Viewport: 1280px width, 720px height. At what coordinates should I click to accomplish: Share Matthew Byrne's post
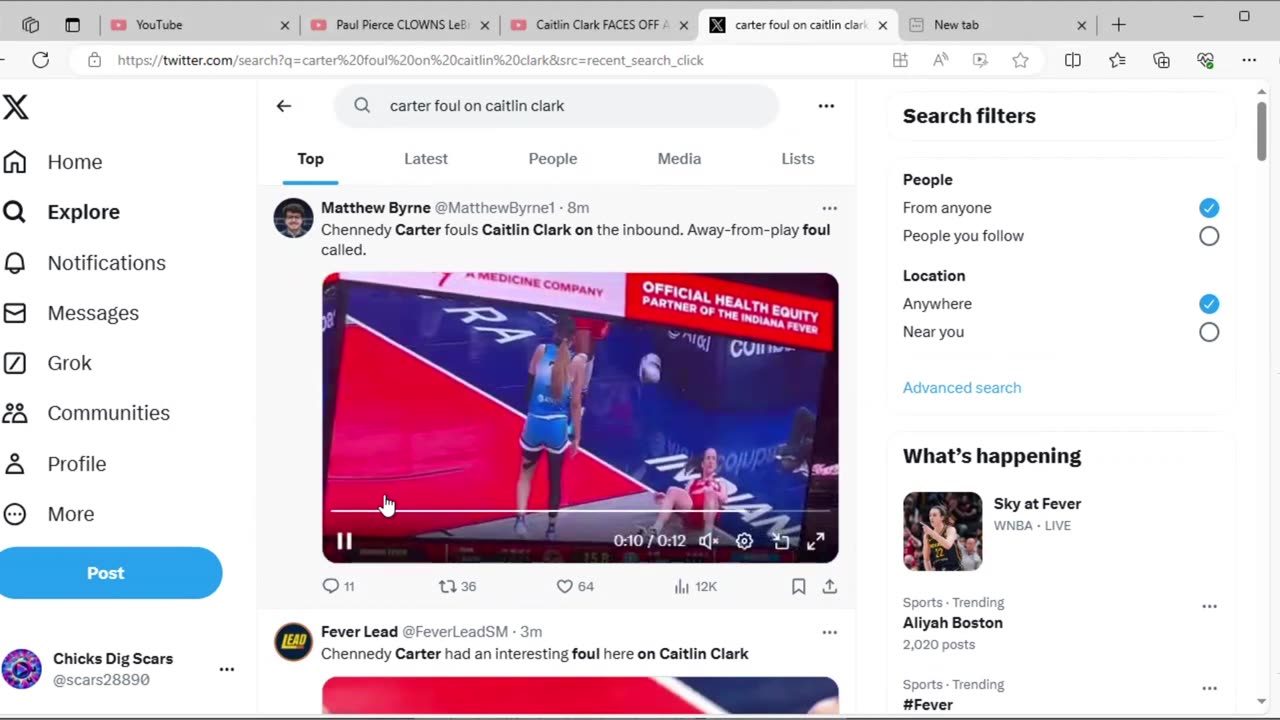[829, 587]
